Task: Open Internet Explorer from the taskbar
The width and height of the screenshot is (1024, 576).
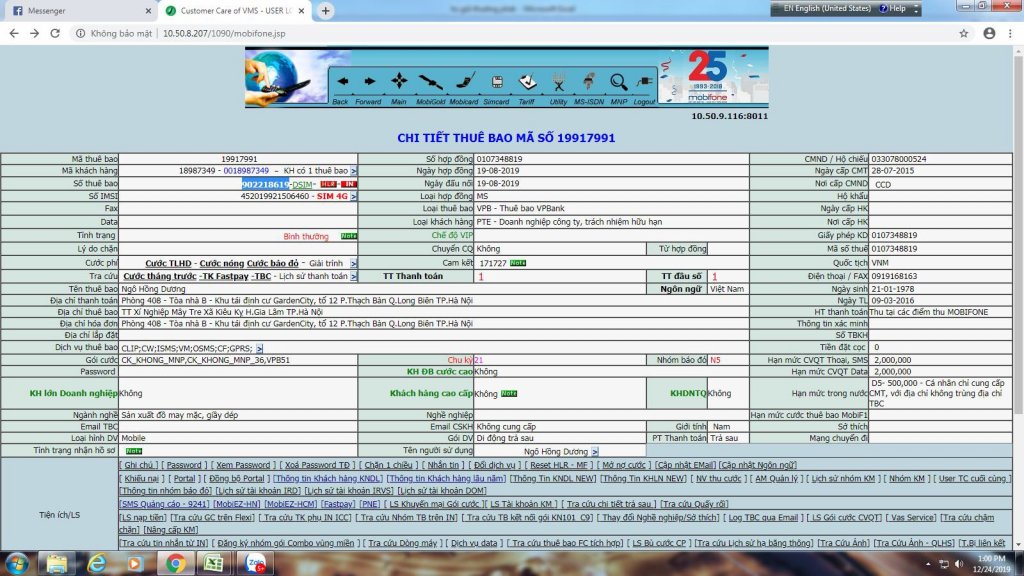Action: (96, 564)
